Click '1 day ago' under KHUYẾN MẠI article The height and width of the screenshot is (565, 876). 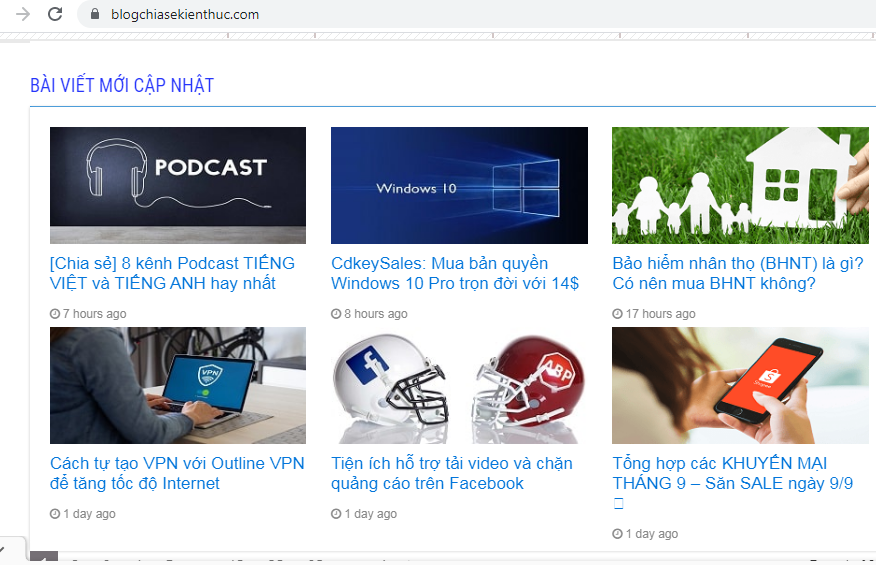651,534
